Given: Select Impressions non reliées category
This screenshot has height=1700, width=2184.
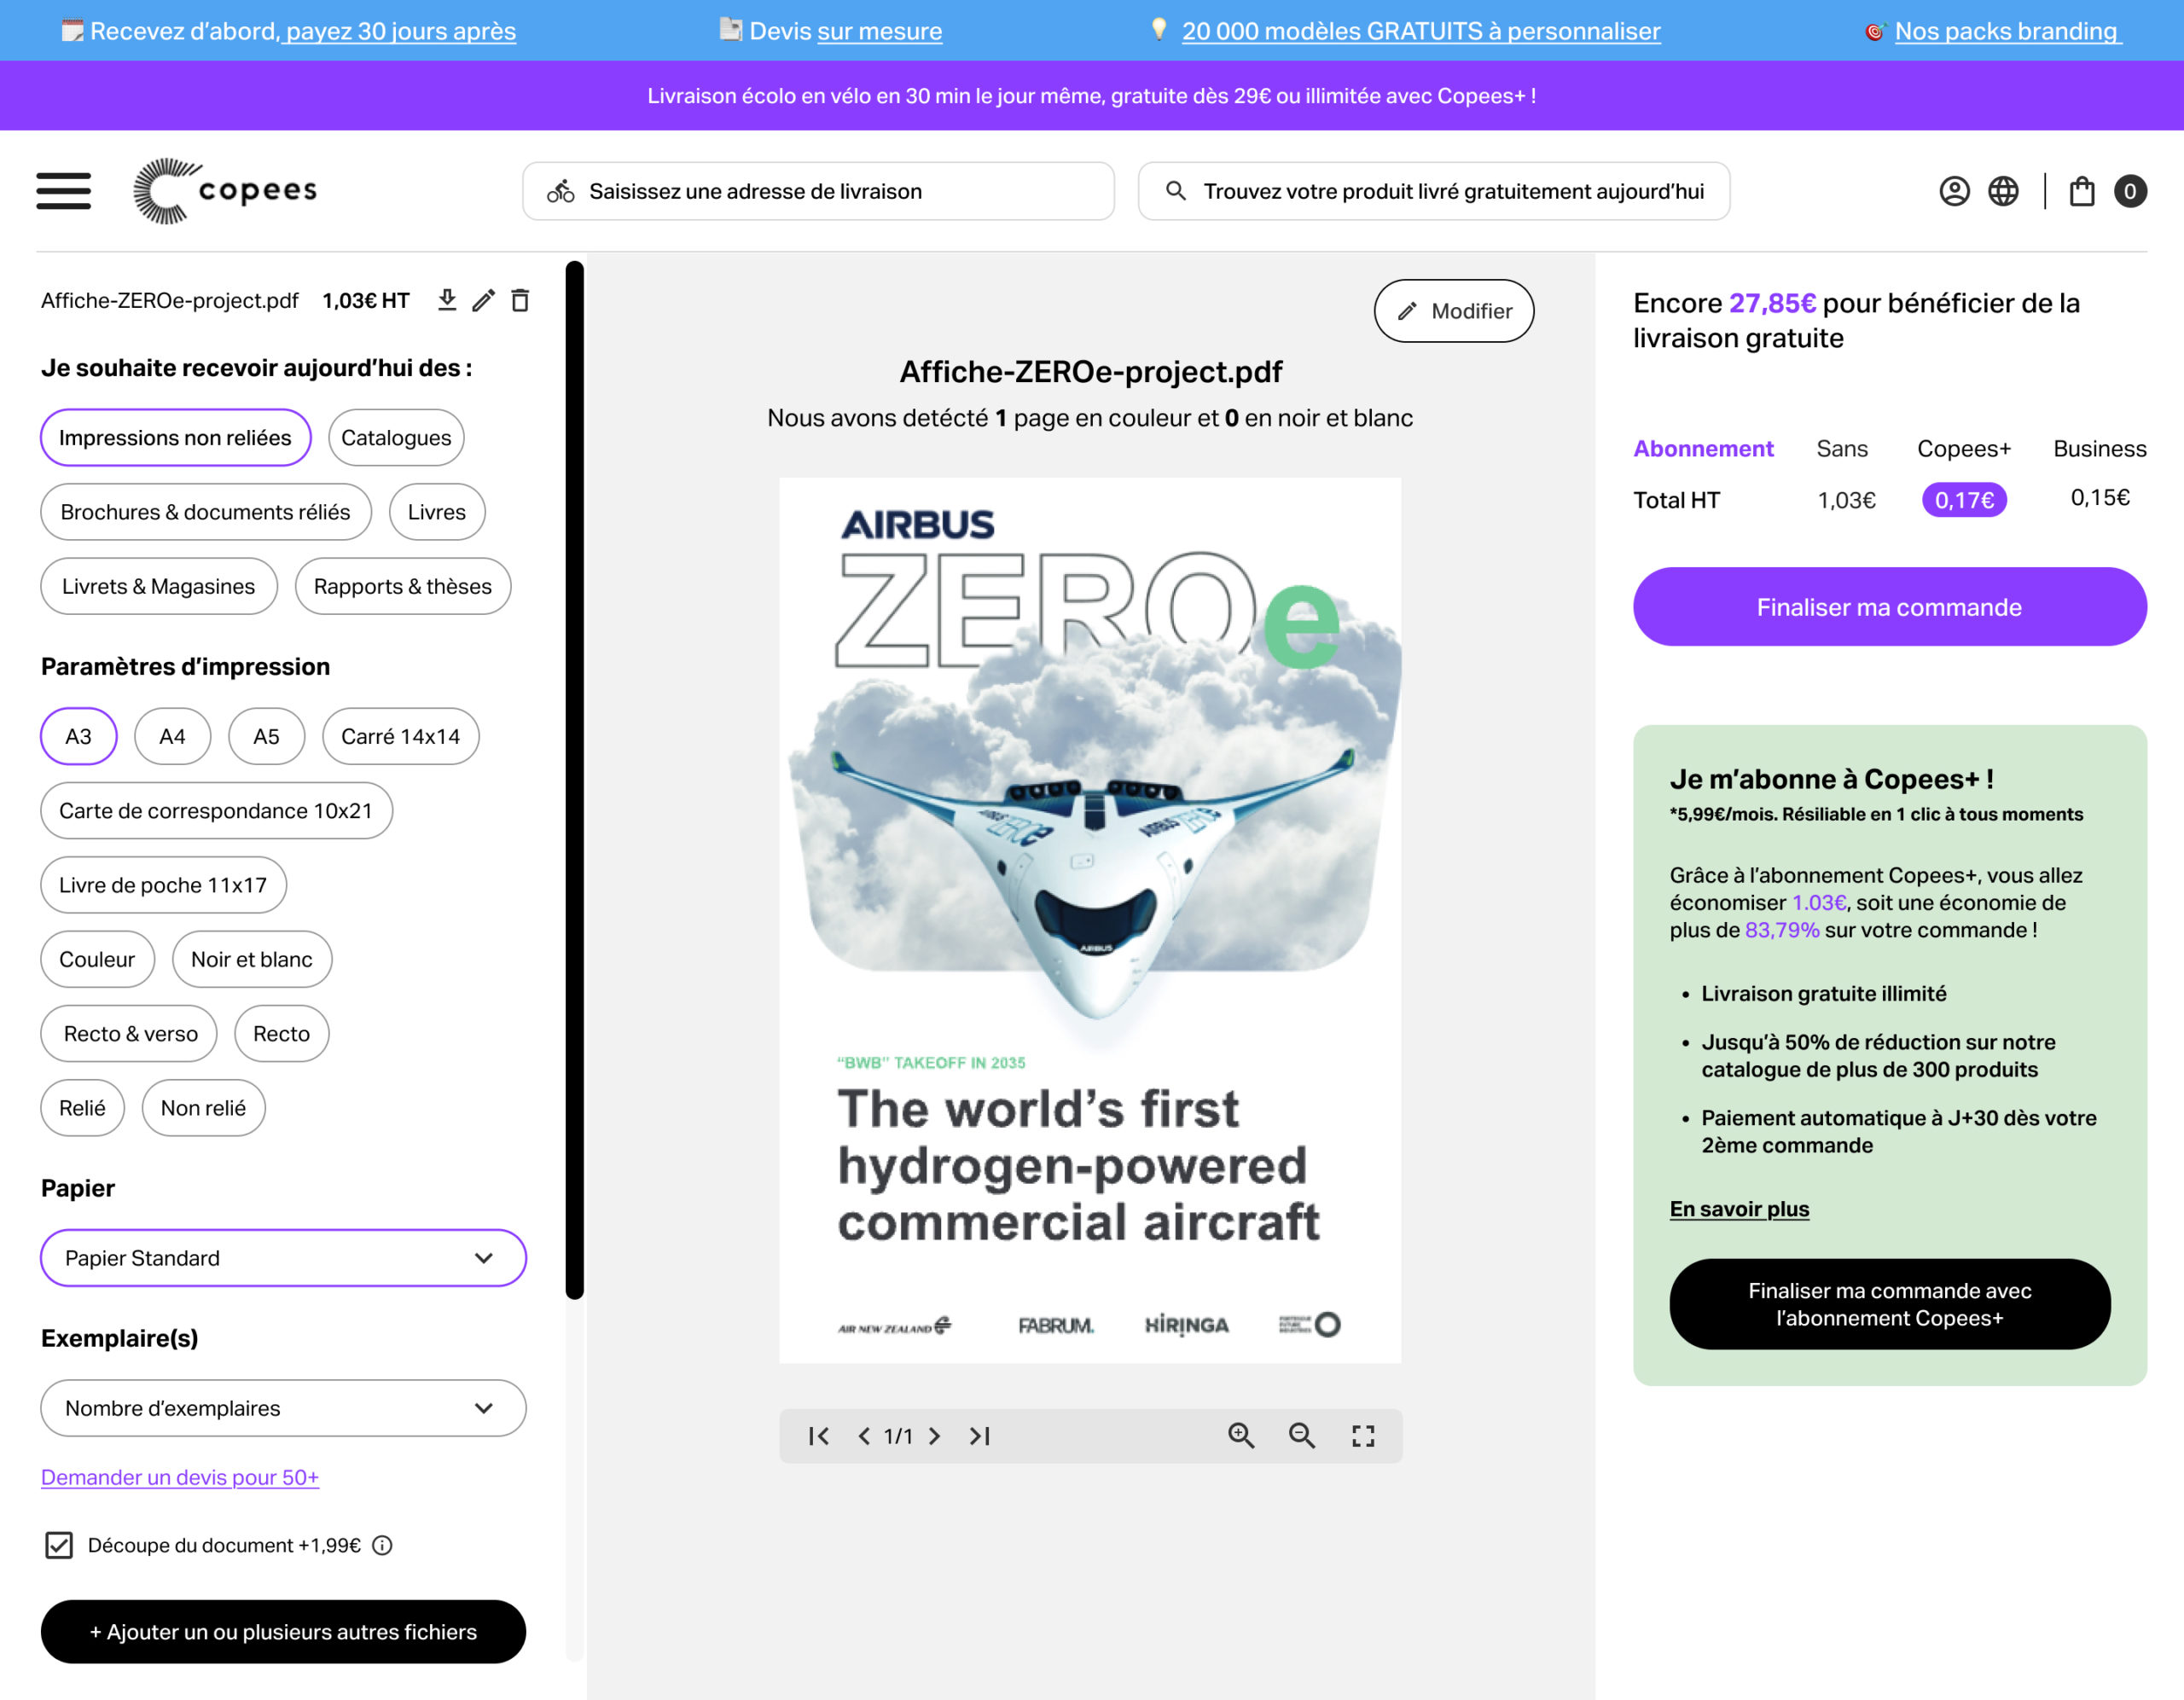Looking at the screenshot, I should click(175, 437).
